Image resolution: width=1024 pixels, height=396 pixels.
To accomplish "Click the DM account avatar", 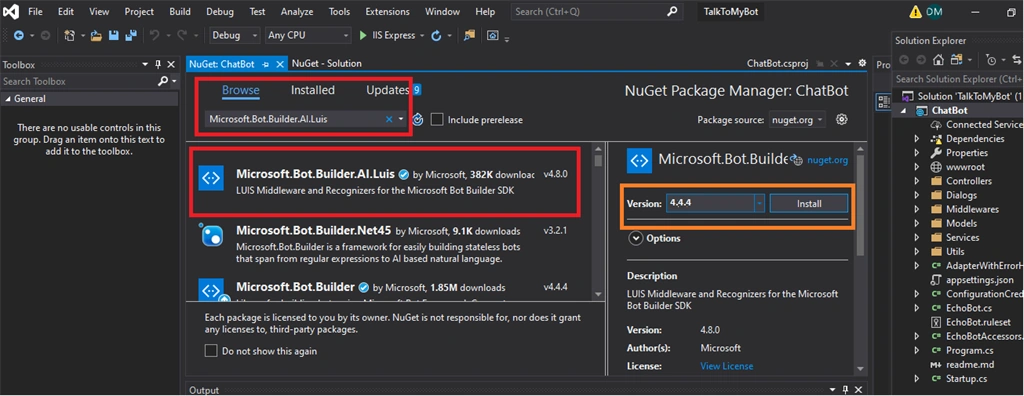I will coord(935,12).
